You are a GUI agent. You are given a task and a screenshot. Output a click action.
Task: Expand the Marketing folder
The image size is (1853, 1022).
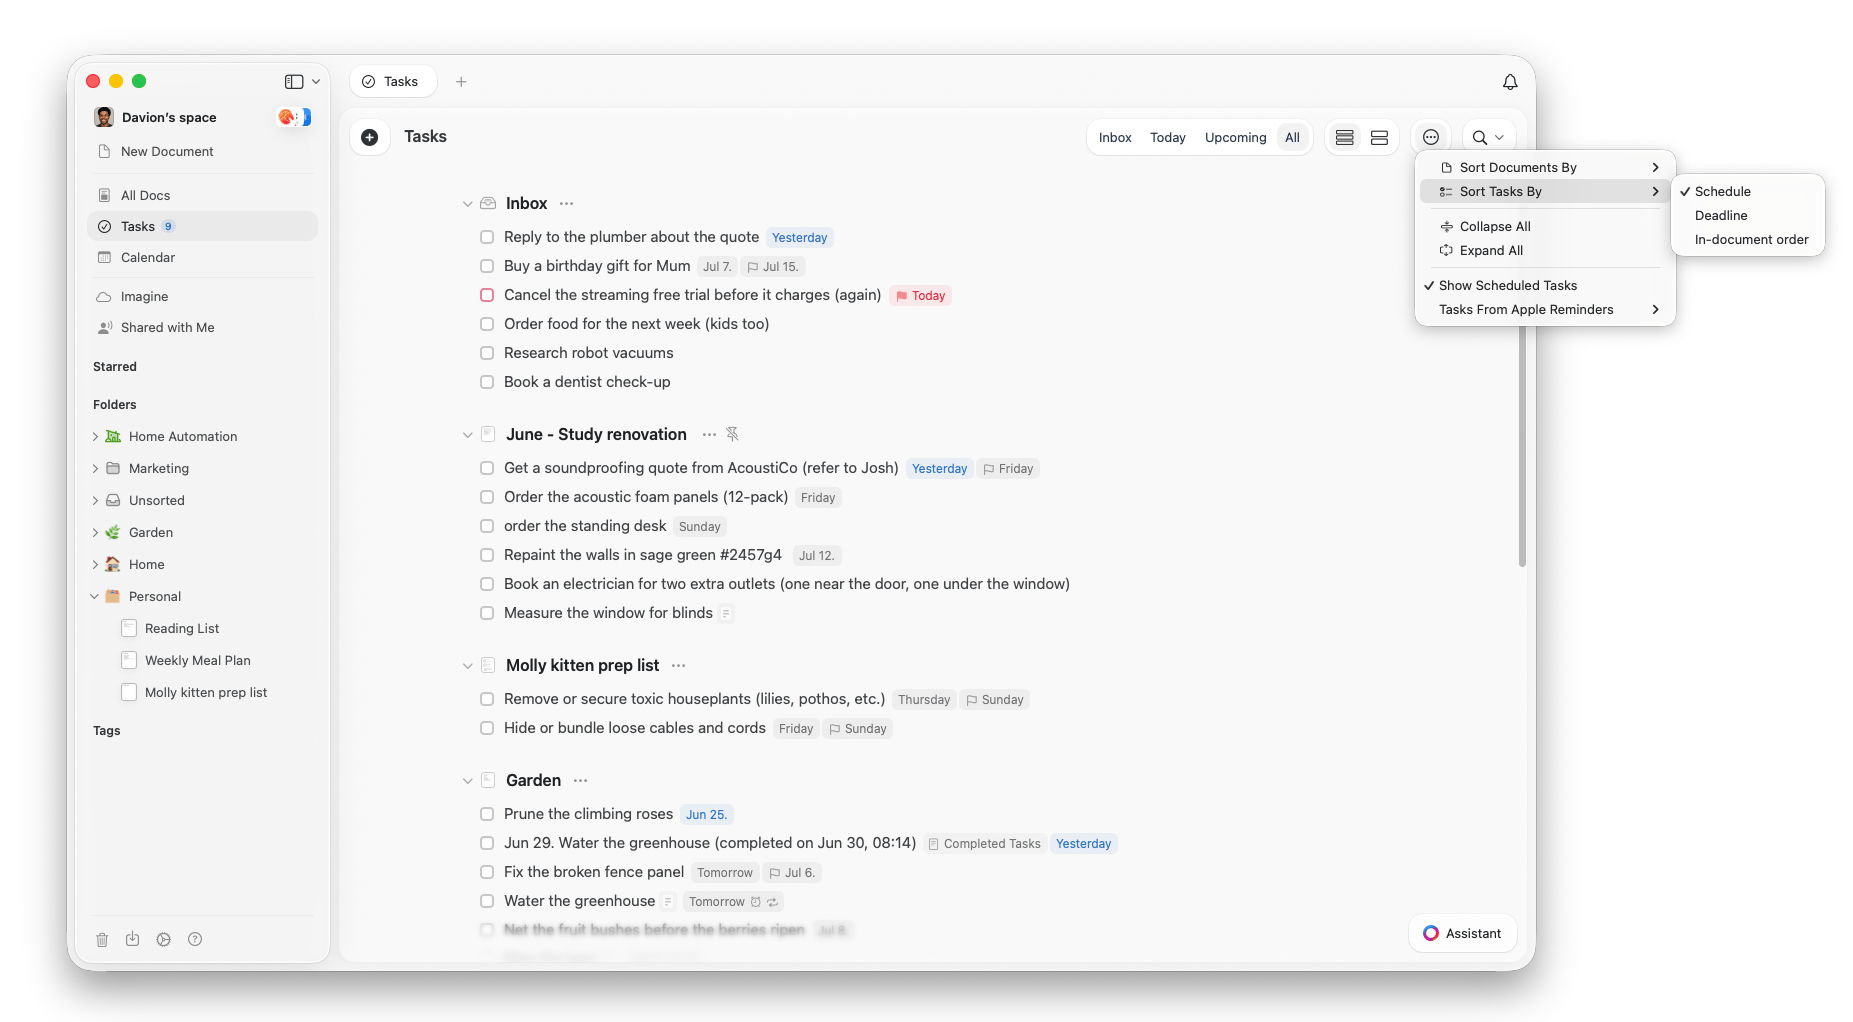click(95, 469)
